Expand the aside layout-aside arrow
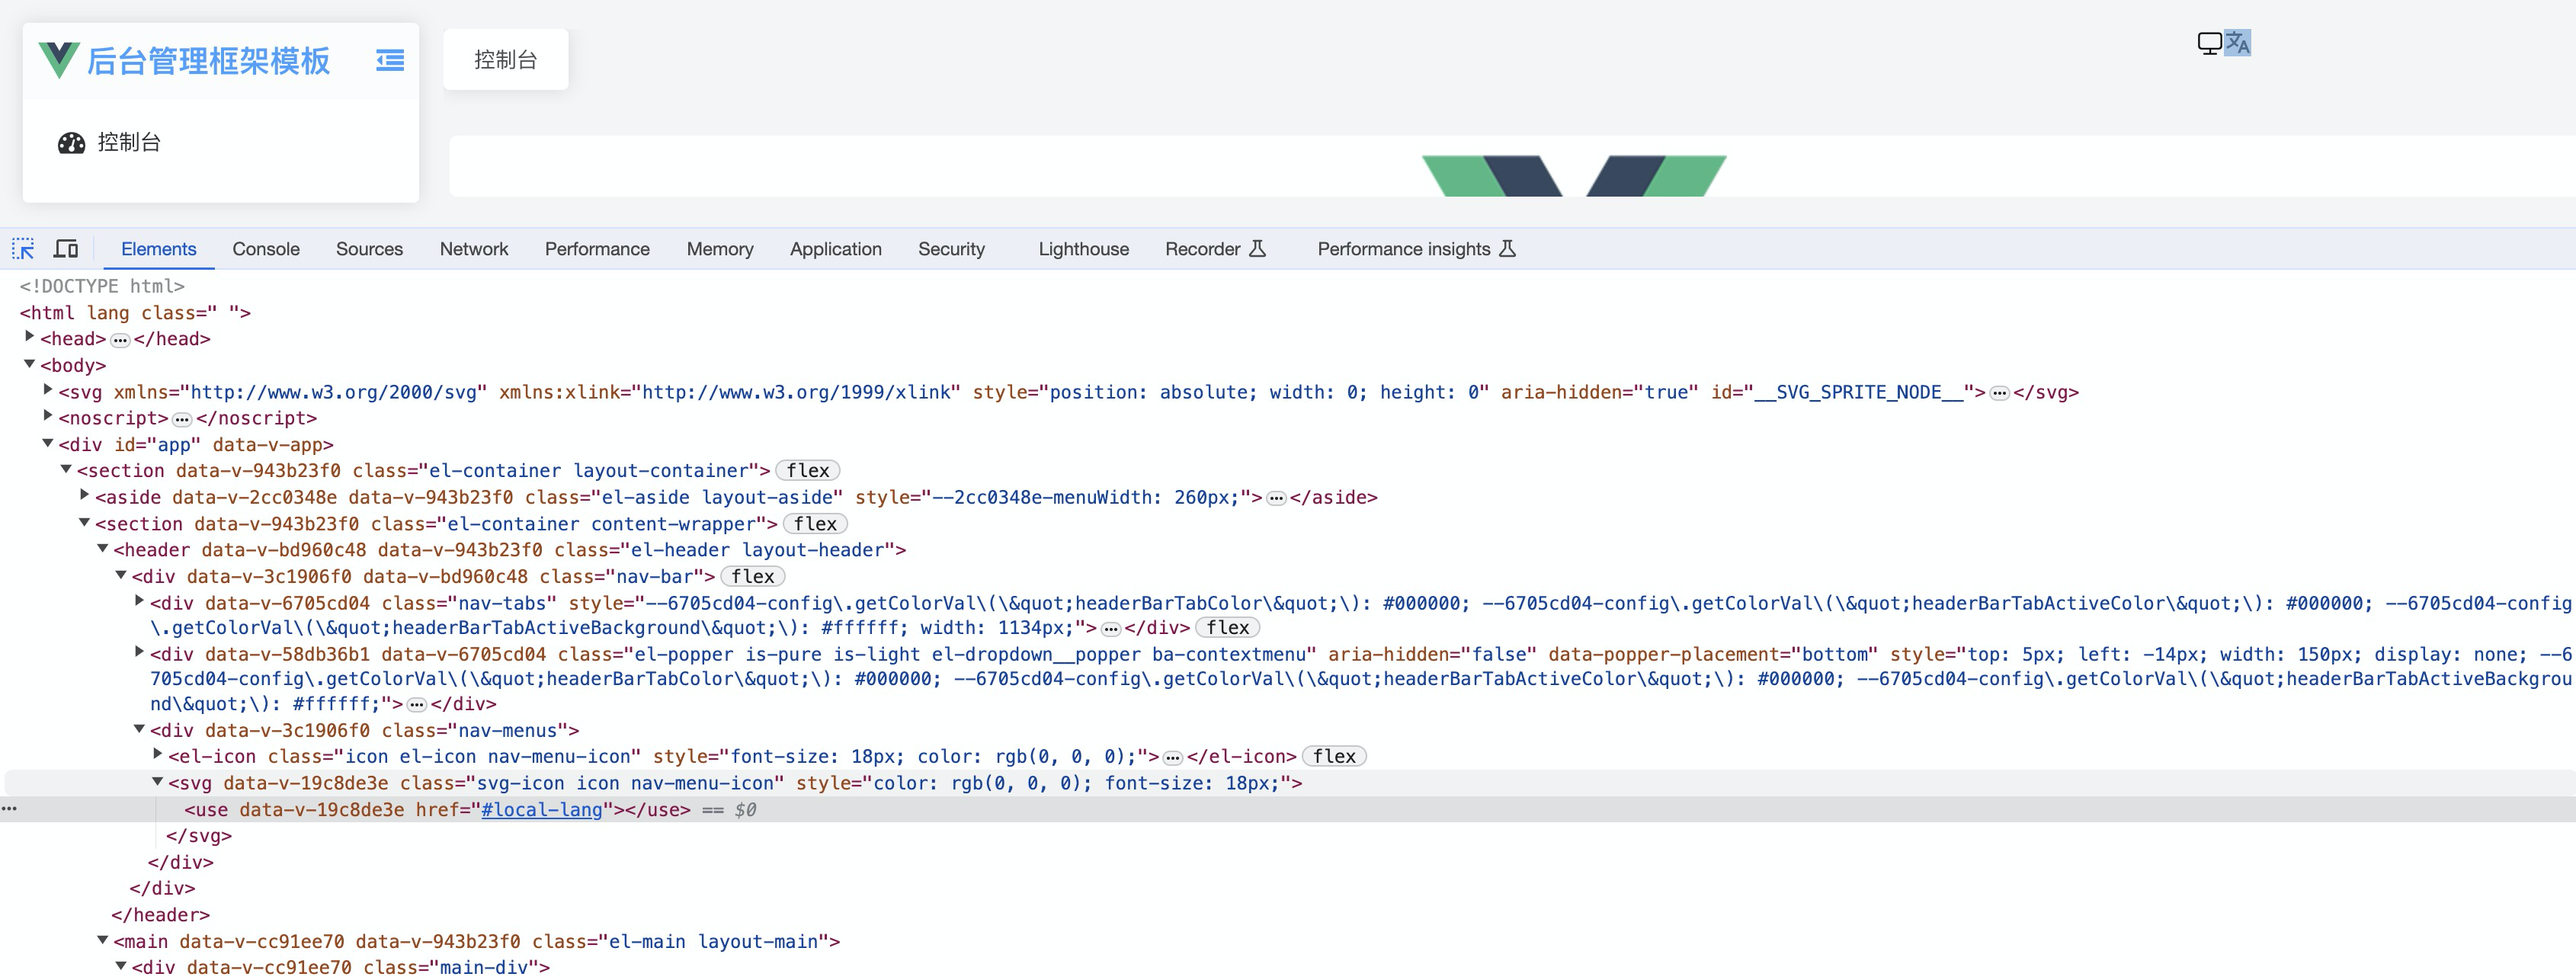 click(85, 495)
